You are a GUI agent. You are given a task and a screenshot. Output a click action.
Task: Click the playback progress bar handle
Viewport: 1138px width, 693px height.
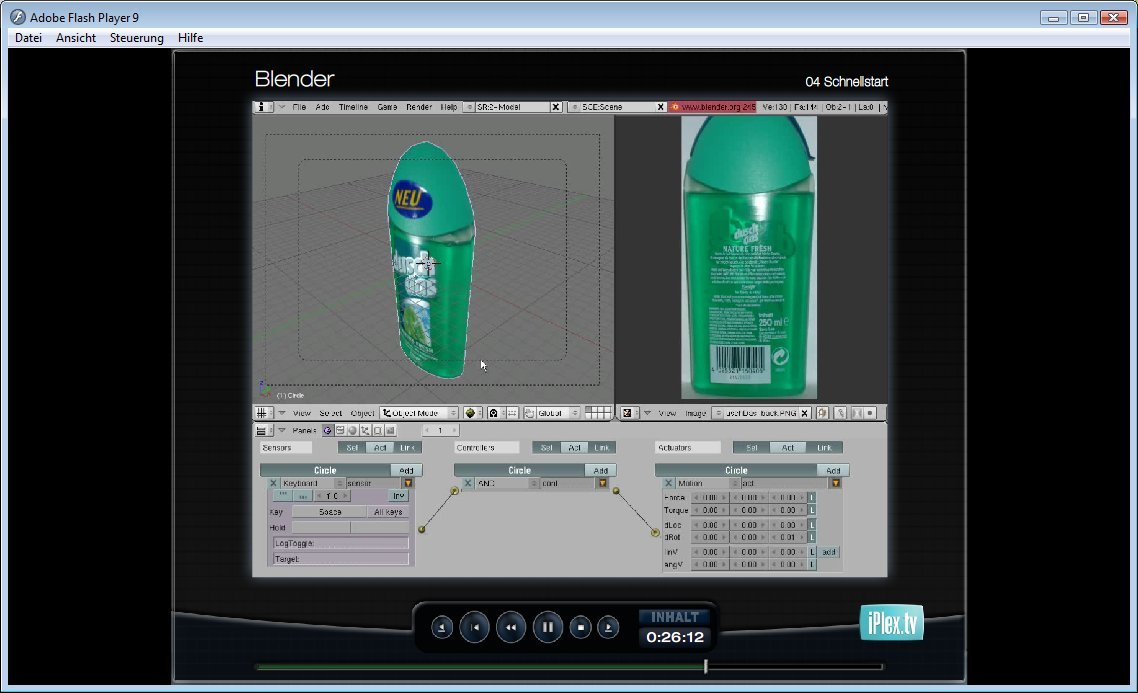coord(705,665)
